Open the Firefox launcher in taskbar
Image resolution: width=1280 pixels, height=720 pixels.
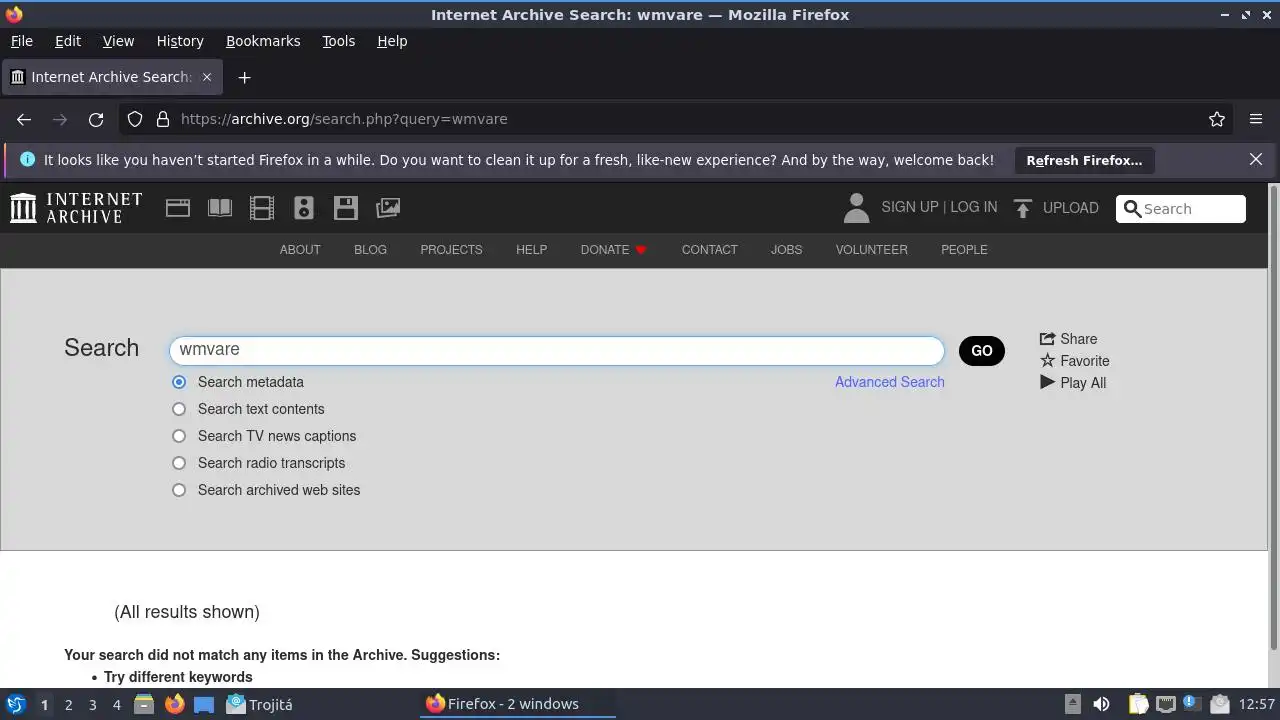174,704
